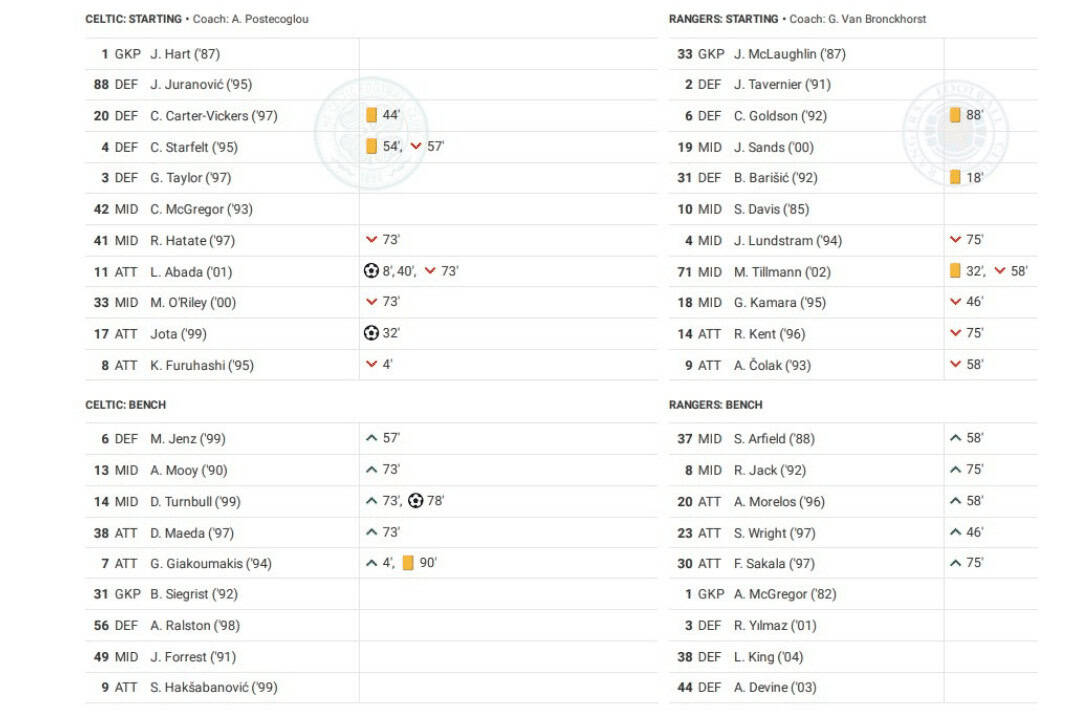Click B. Barišić's yellow card icon
The height and width of the screenshot is (712, 1068).
click(955, 177)
